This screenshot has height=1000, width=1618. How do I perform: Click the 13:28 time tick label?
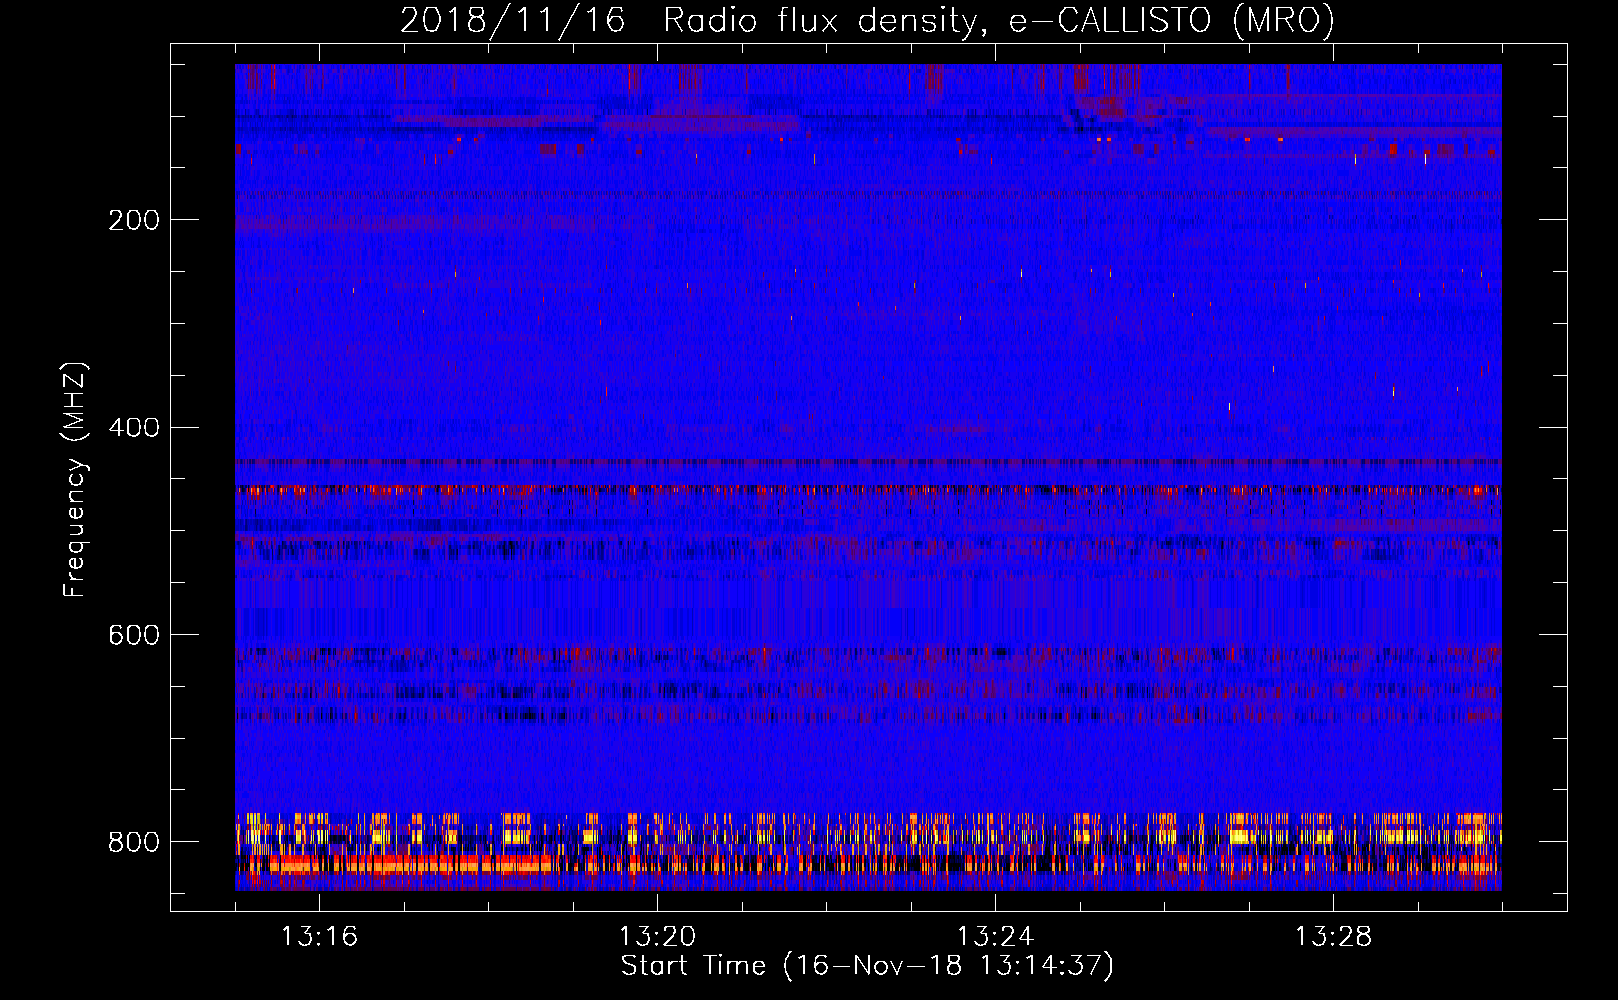(x=1333, y=937)
